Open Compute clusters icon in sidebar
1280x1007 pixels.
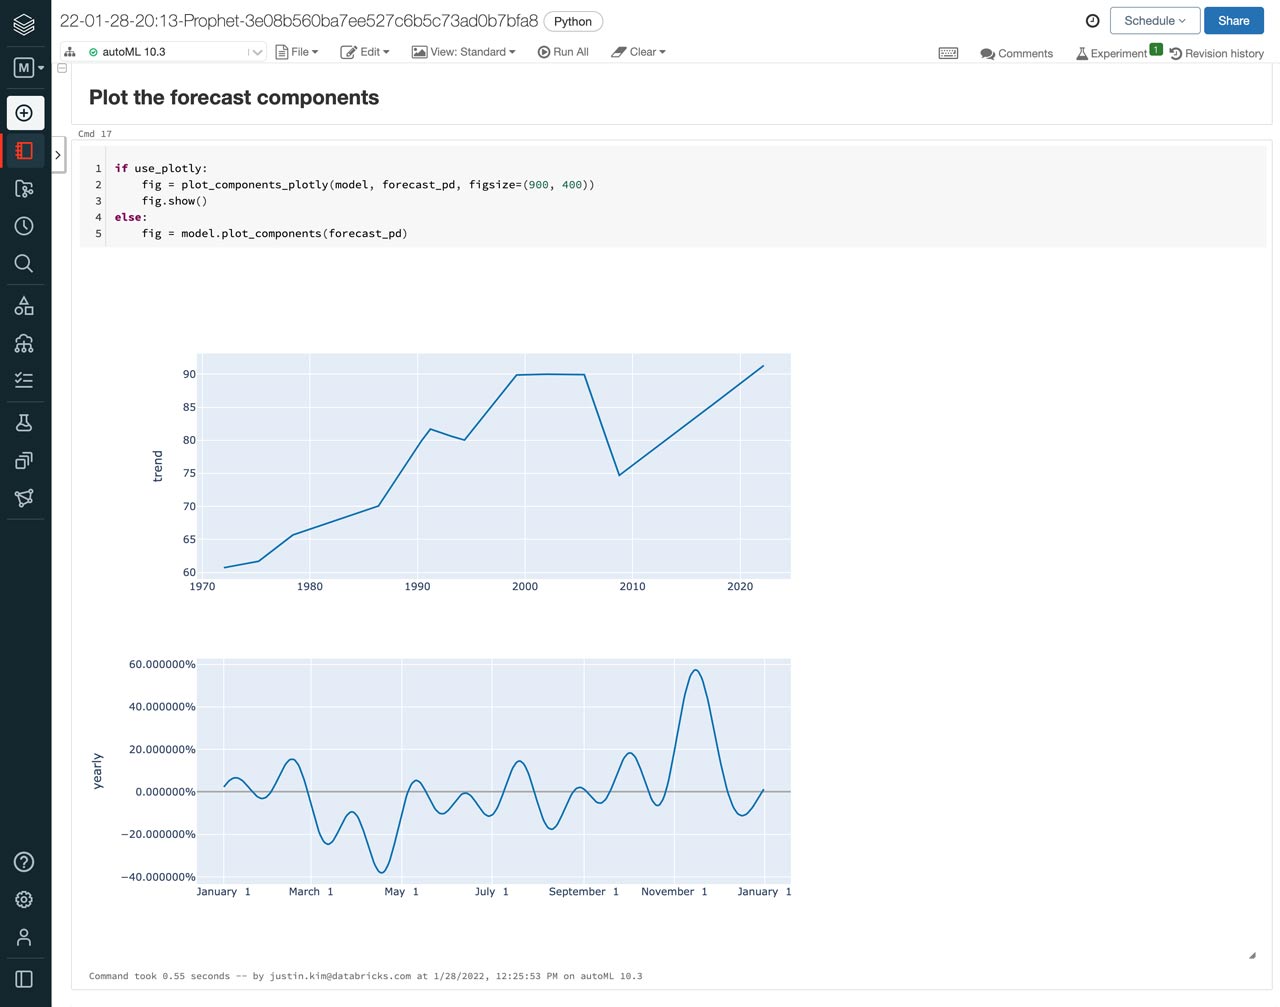(x=25, y=344)
